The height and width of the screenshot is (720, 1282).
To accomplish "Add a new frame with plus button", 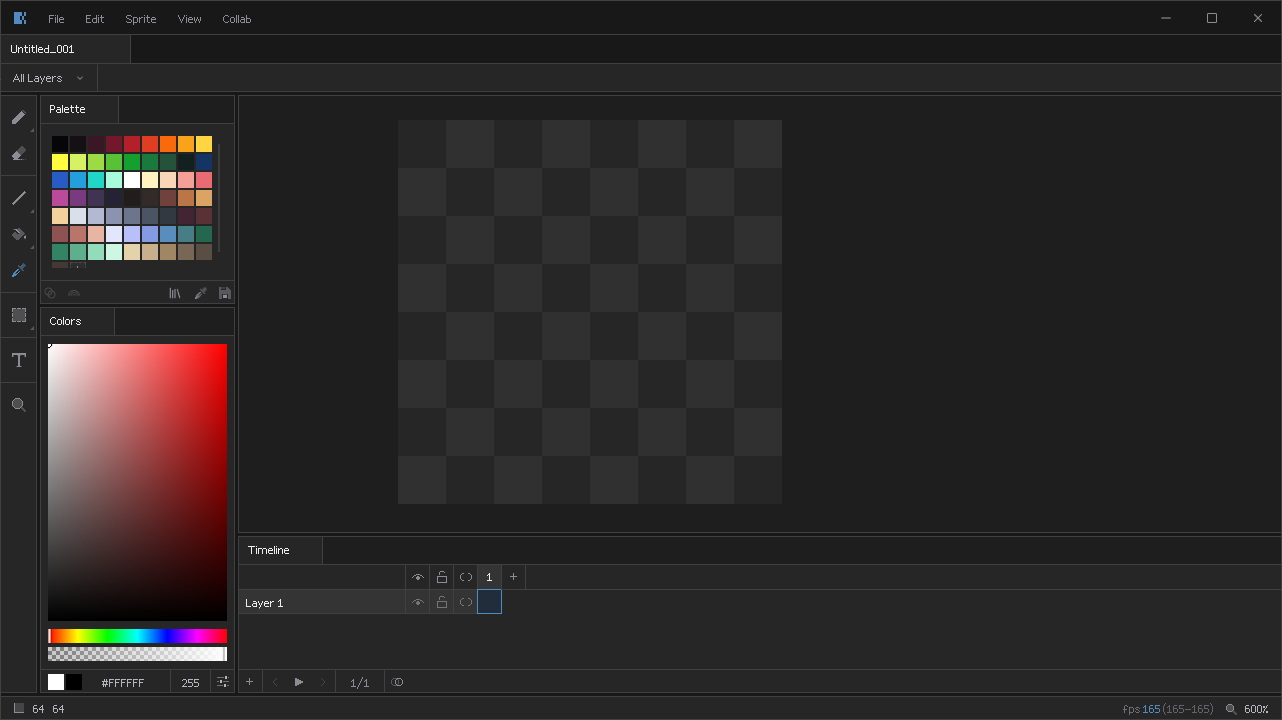I will click(x=513, y=577).
